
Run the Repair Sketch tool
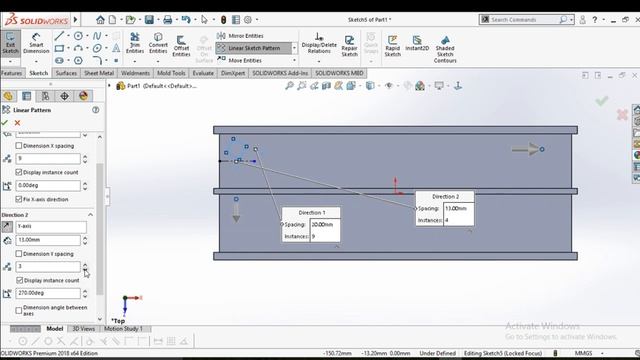(x=349, y=46)
